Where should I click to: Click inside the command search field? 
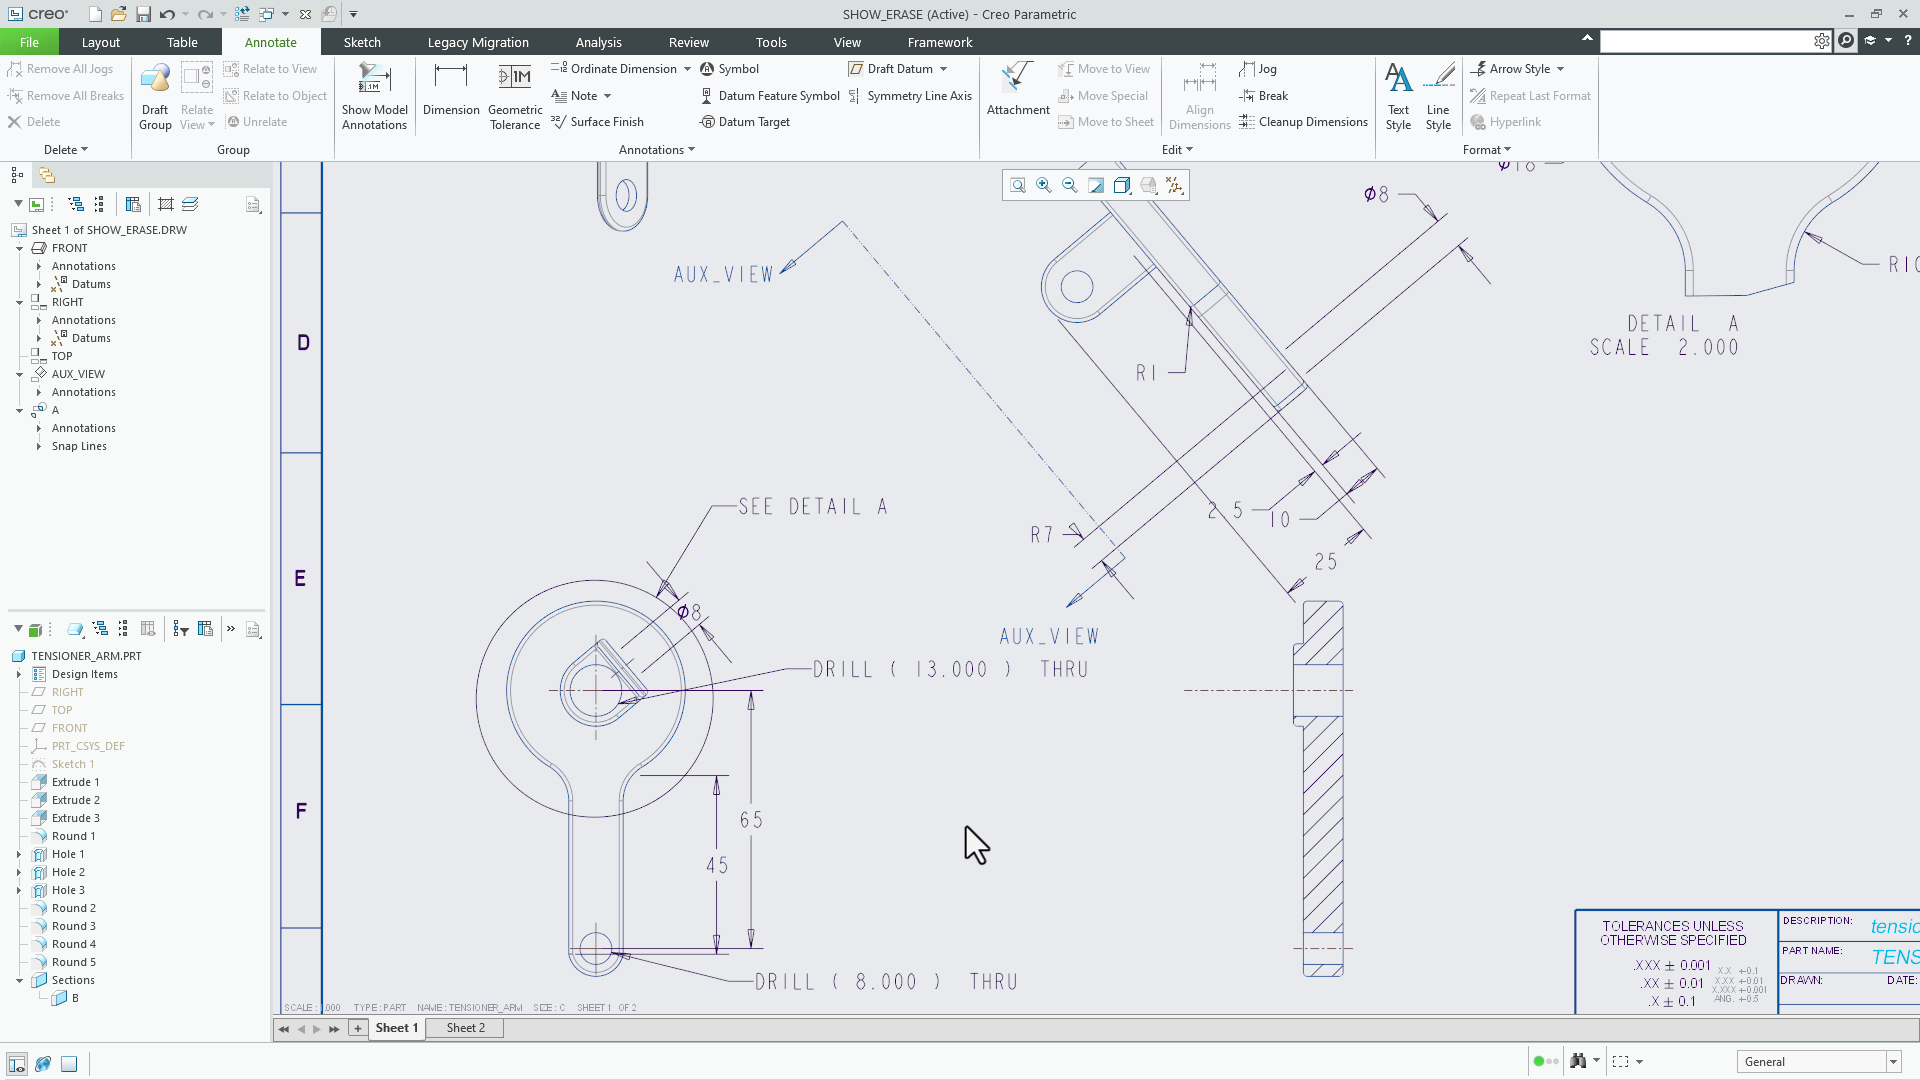pyautogui.click(x=1710, y=42)
